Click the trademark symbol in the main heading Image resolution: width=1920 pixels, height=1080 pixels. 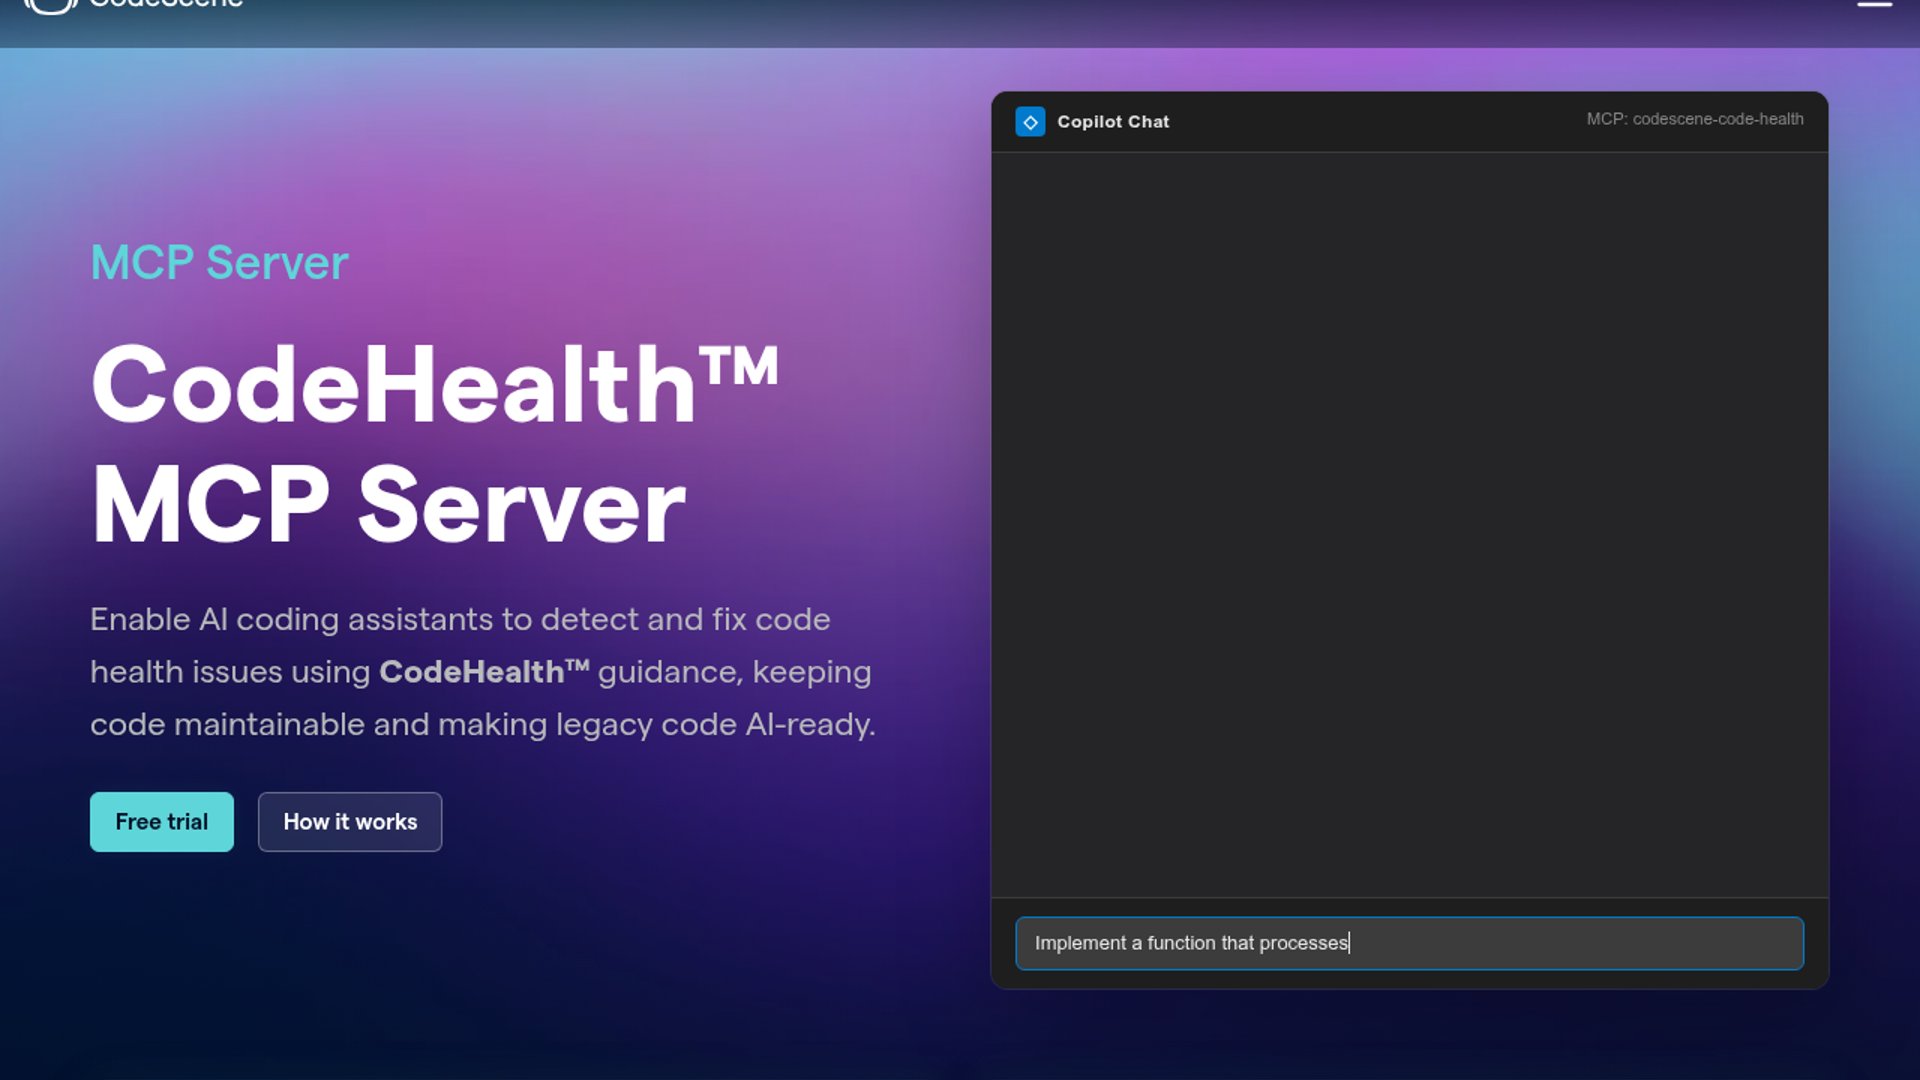(739, 365)
